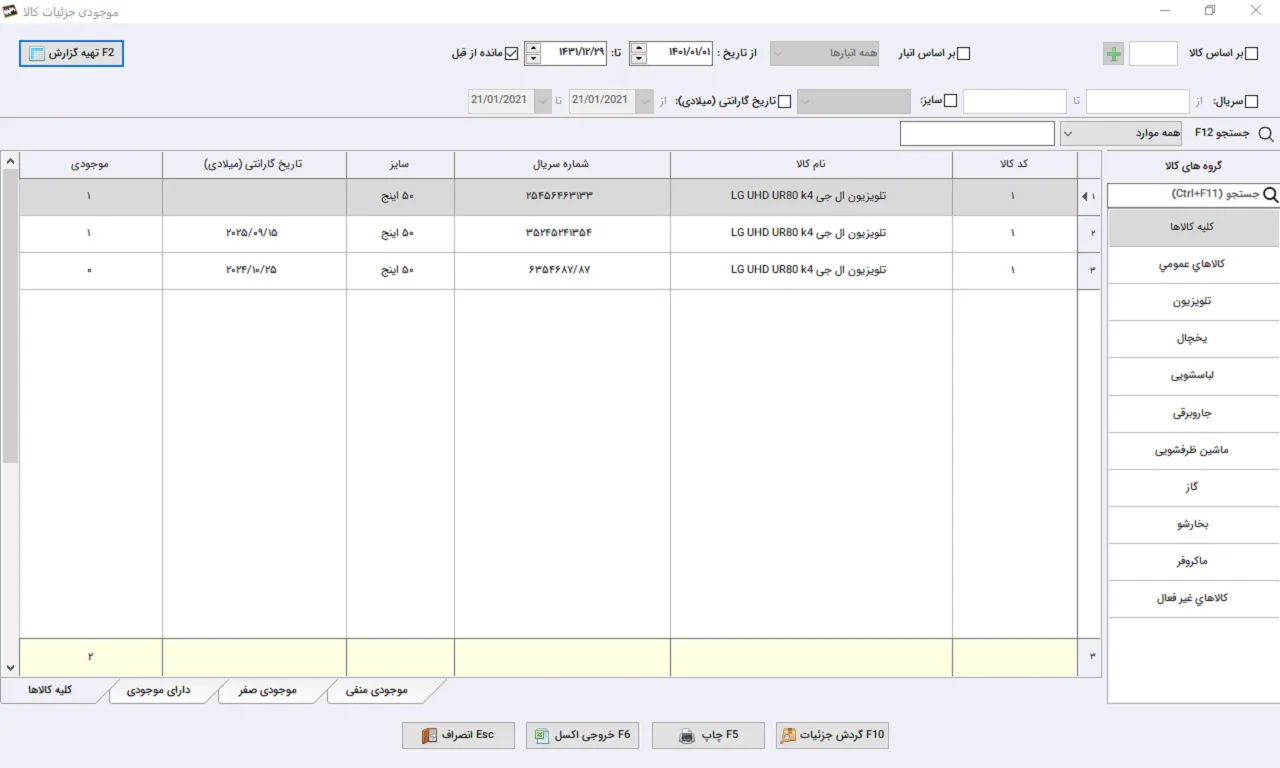Click the stepper next to date ۱۴۰۱/۰۱/۰۱
Viewport: 1280px width, 768px height.
pyautogui.click(x=638, y=54)
